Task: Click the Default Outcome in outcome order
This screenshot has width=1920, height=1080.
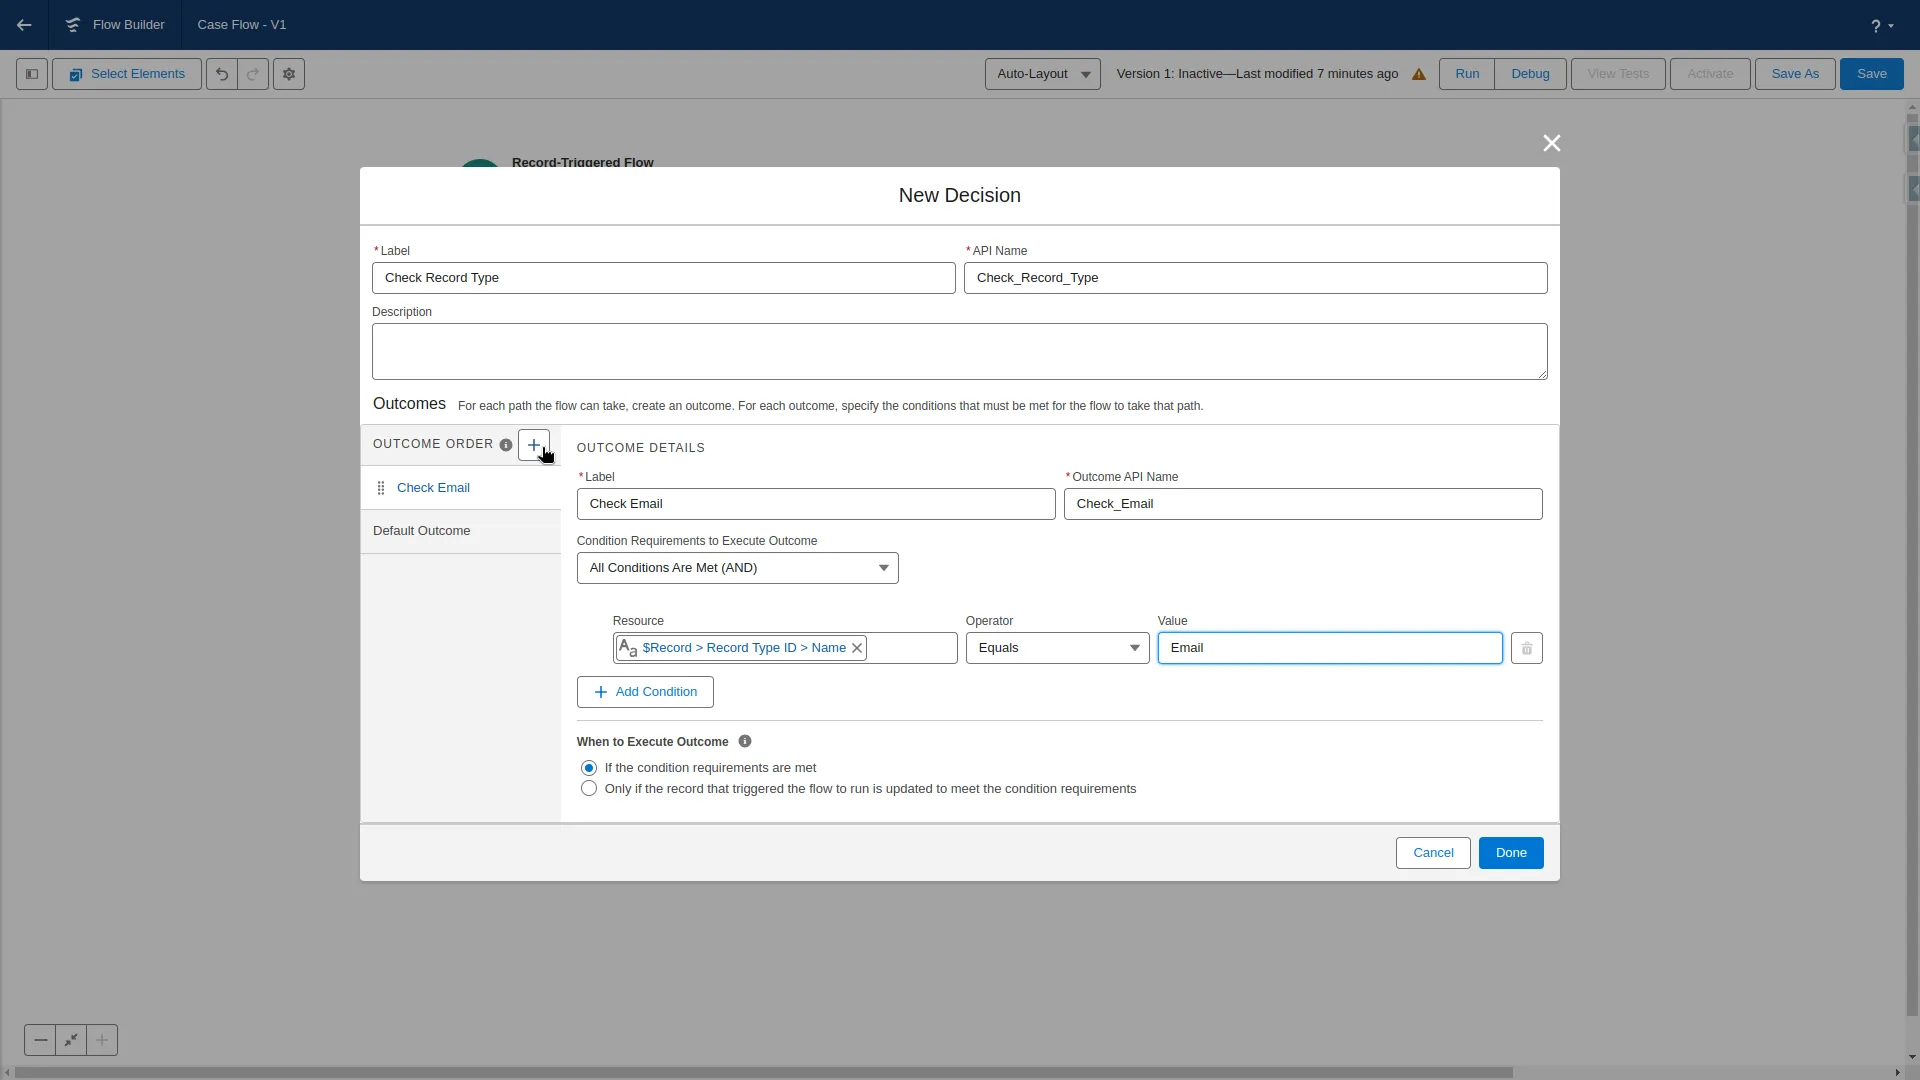Action: tap(421, 529)
